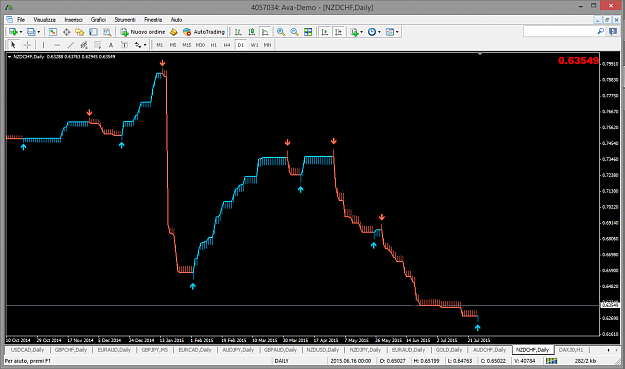Screen dimensions: 625x369
Task: Switch to candlestick chart display
Action: [252, 32]
